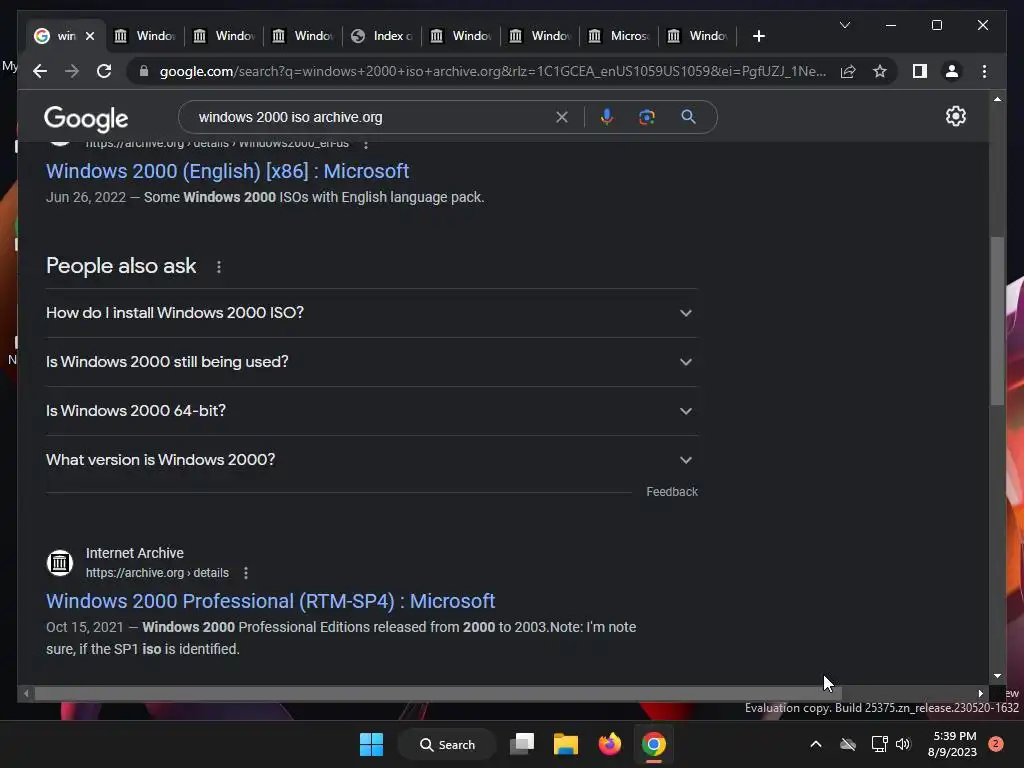Expand What version is Windows 2000
Screen dimensions: 1024x768
click(x=371, y=460)
